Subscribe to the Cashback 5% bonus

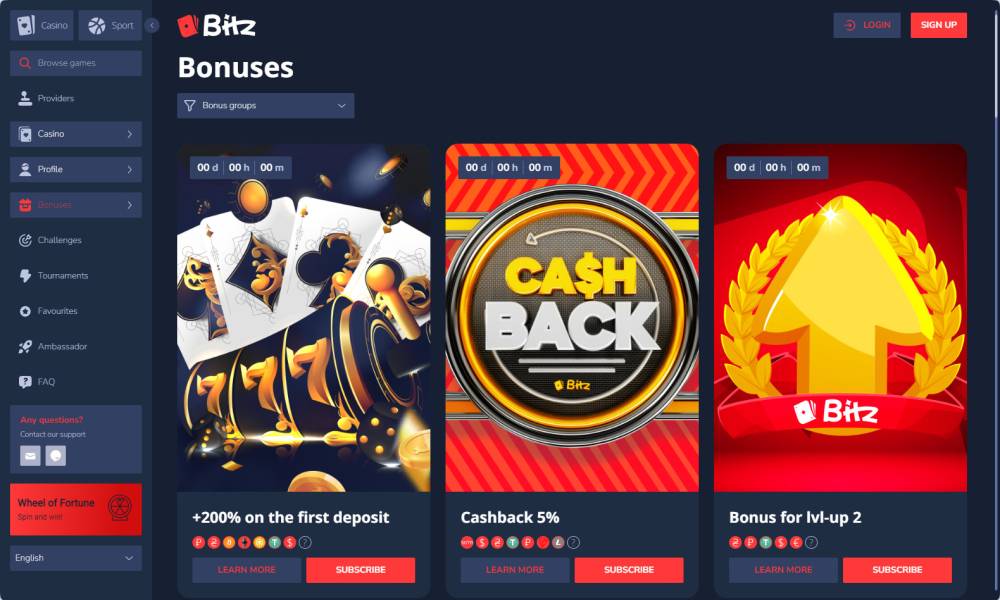pos(629,569)
